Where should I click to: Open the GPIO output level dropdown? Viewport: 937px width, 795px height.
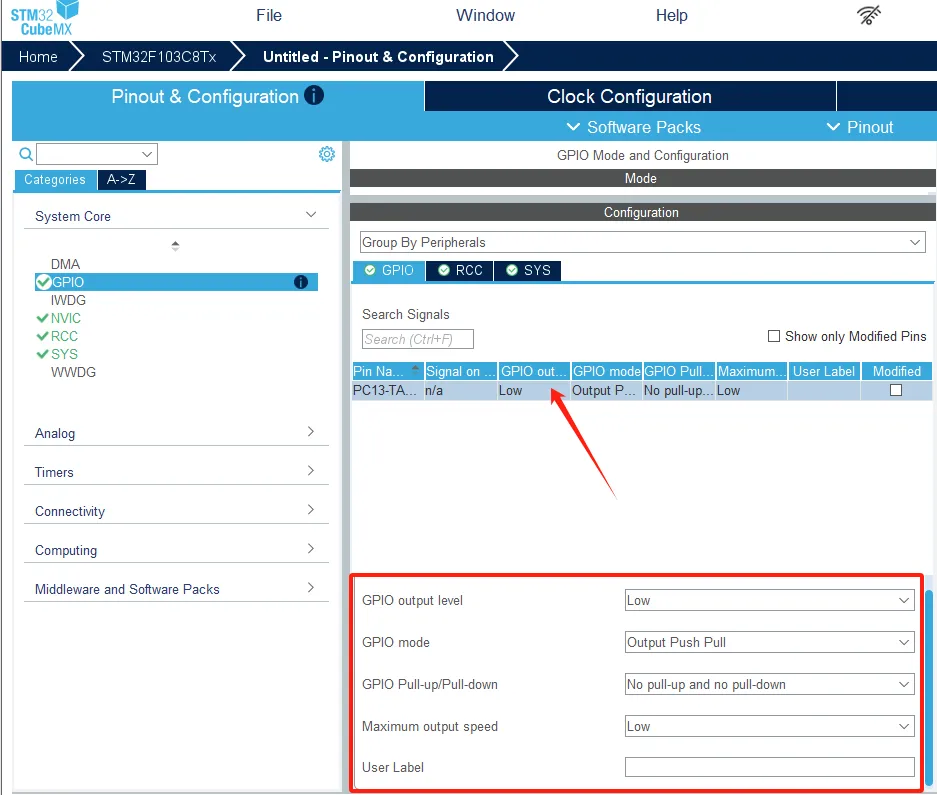tap(769, 601)
